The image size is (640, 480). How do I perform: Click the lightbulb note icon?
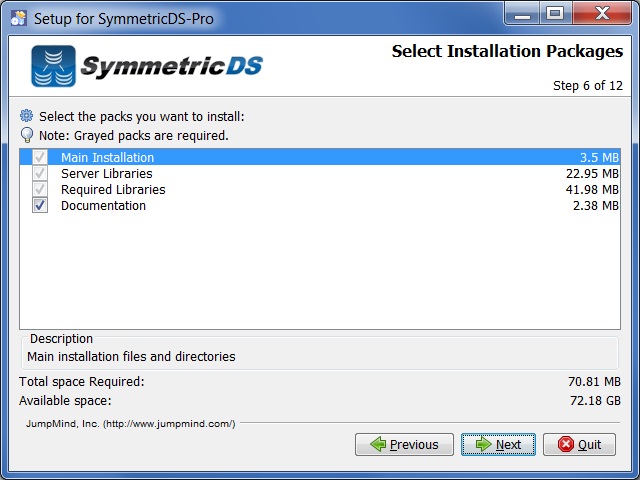(x=27, y=135)
